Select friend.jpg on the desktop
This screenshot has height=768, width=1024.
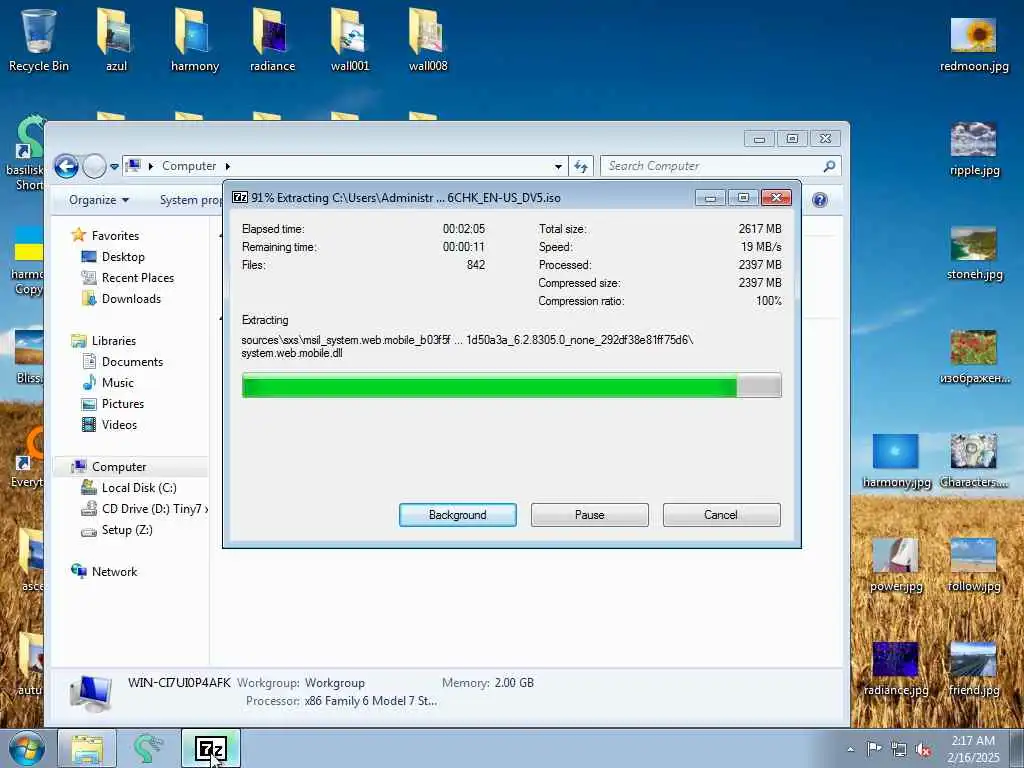(974, 669)
